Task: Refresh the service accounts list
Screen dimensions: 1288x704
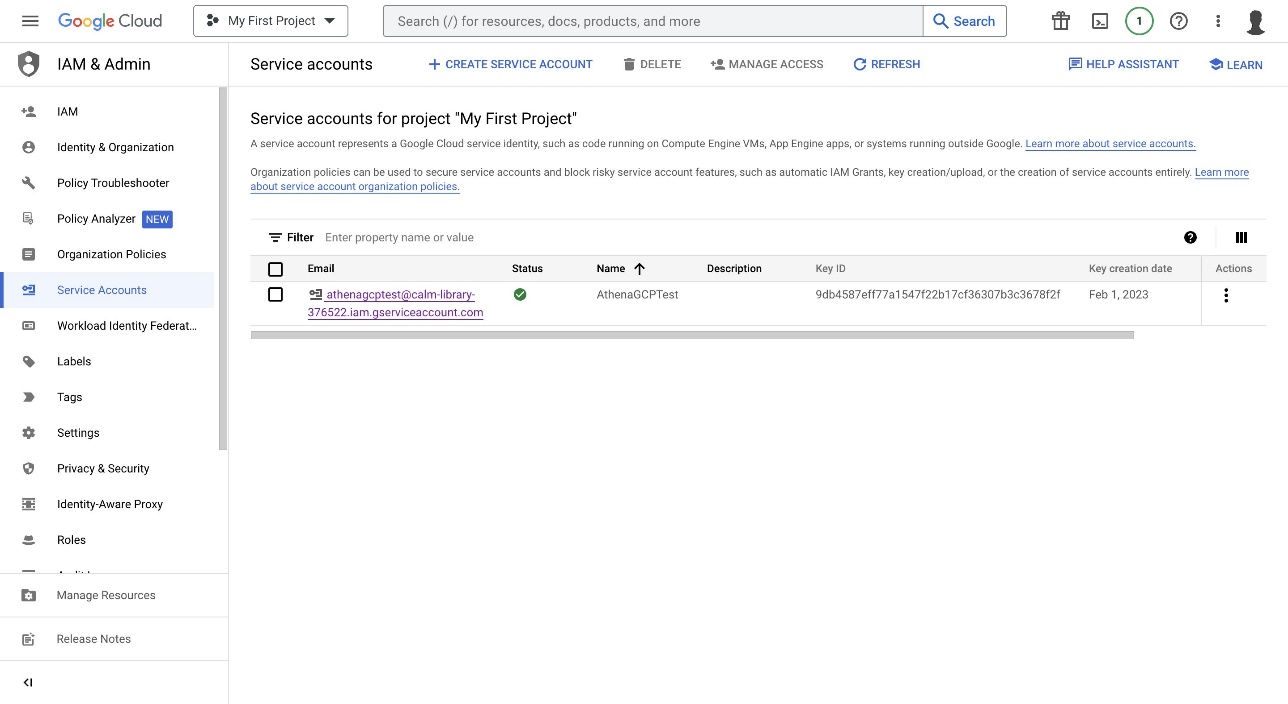Action: (x=886, y=64)
